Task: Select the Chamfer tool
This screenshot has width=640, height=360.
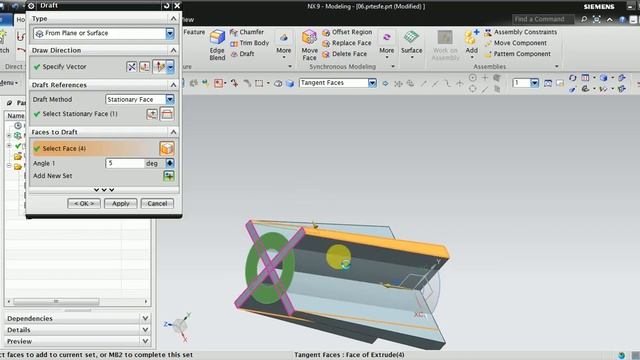Action: (x=247, y=32)
